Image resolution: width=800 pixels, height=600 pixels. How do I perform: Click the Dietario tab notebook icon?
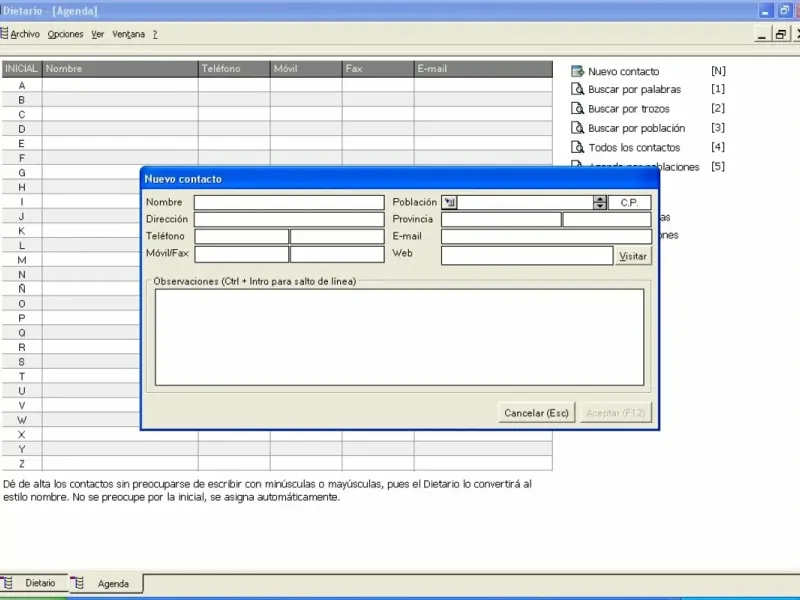click(x=7, y=583)
